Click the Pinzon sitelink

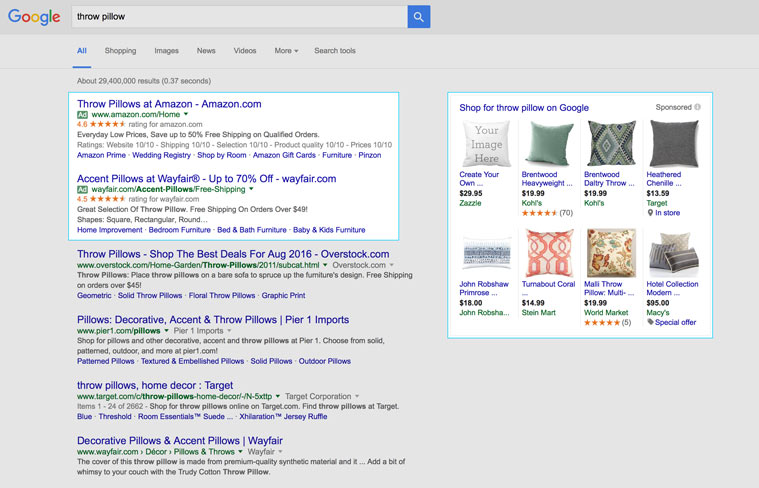tap(370, 155)
